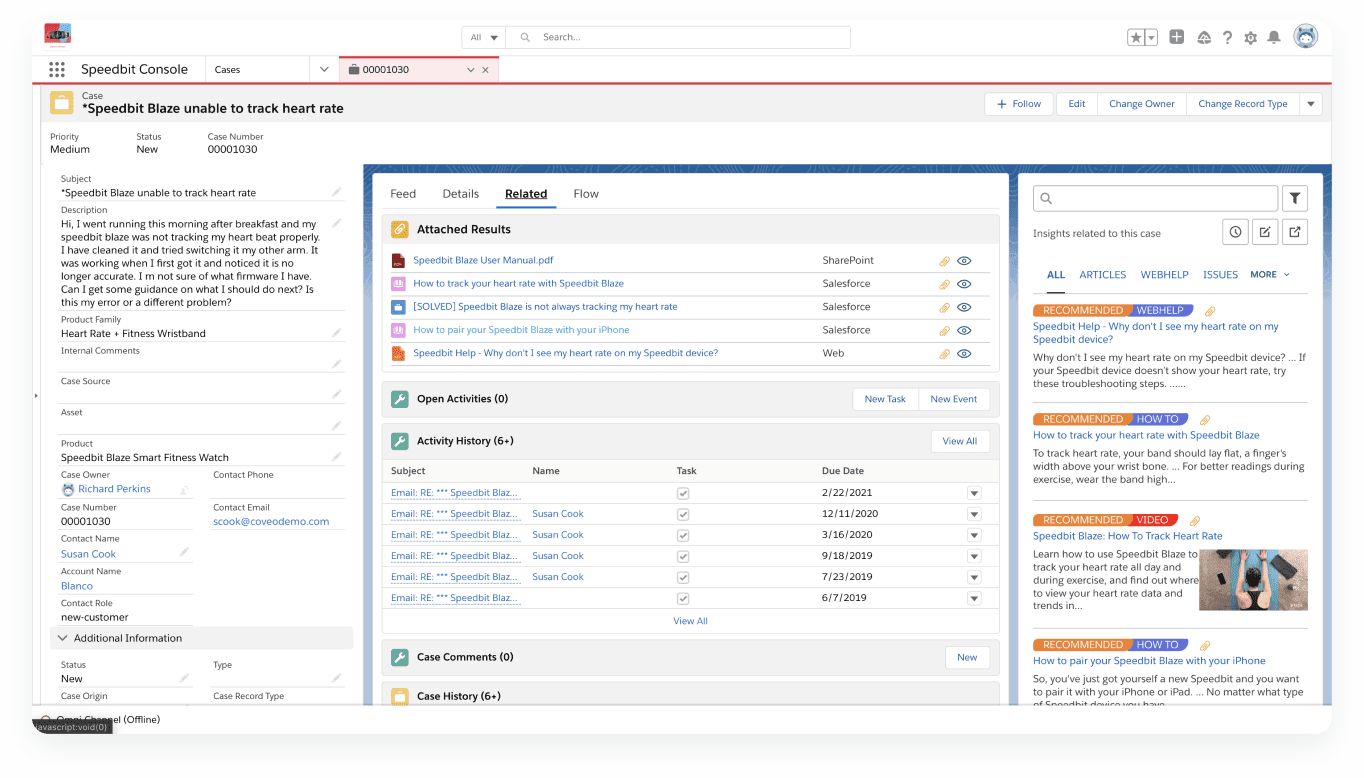
Task: Select the ARTICLES tab in Insights
Action: 1103,275
